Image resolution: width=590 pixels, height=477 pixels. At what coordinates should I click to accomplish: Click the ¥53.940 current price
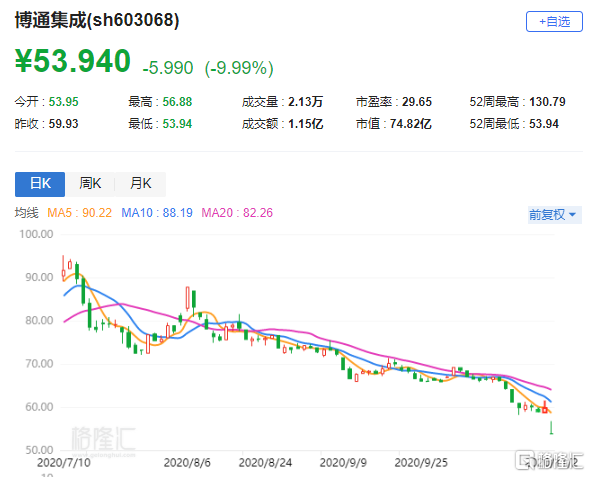[x=73, y=61]
